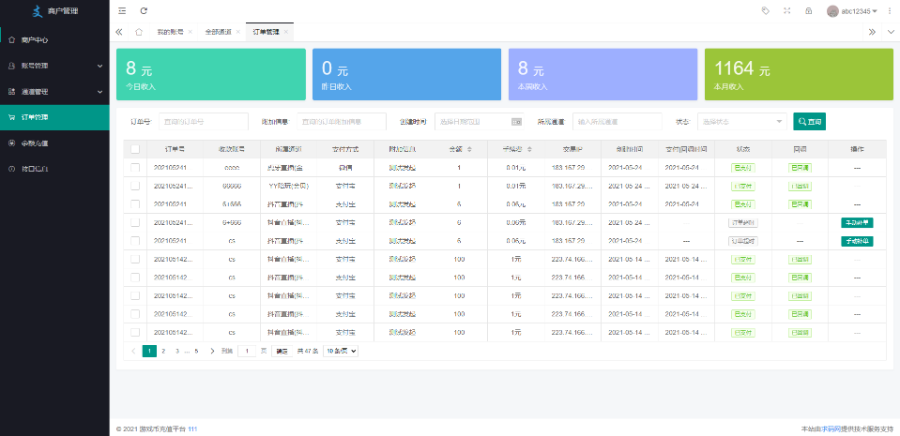The height and width of the screenshot is (436, 900).
Task: Check the first order row checkbox
Action: [135, 167]
